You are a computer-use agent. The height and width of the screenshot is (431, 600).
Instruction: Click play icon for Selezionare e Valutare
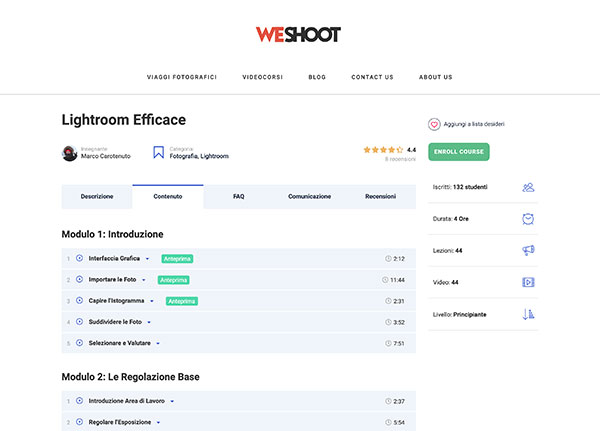(79, 343)
